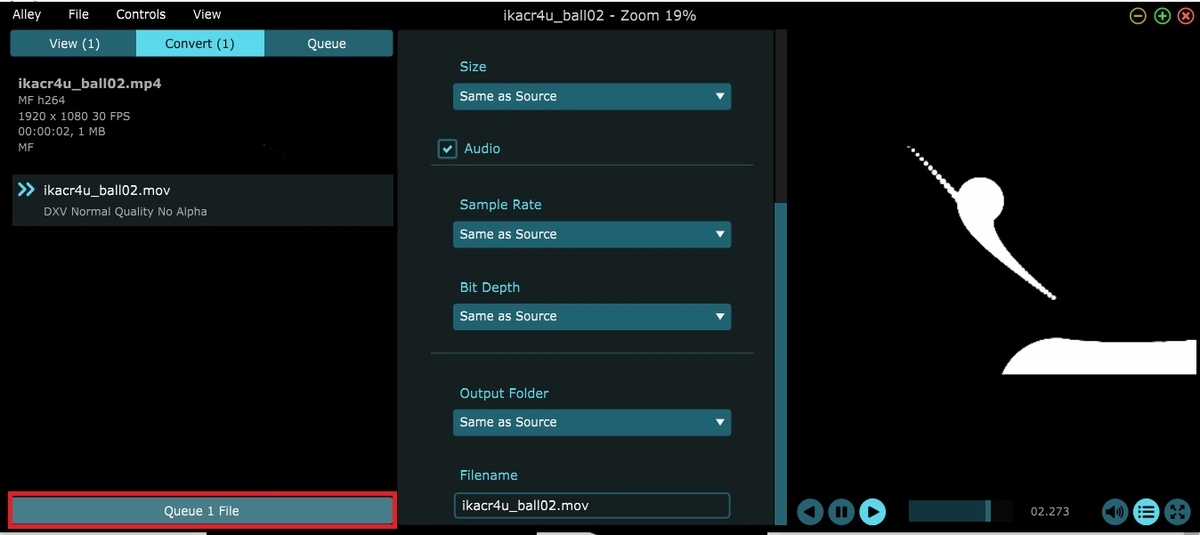Screen dimensions: 1200x535
Task: Switch to the Queue tab
Action: coord(328,43)
